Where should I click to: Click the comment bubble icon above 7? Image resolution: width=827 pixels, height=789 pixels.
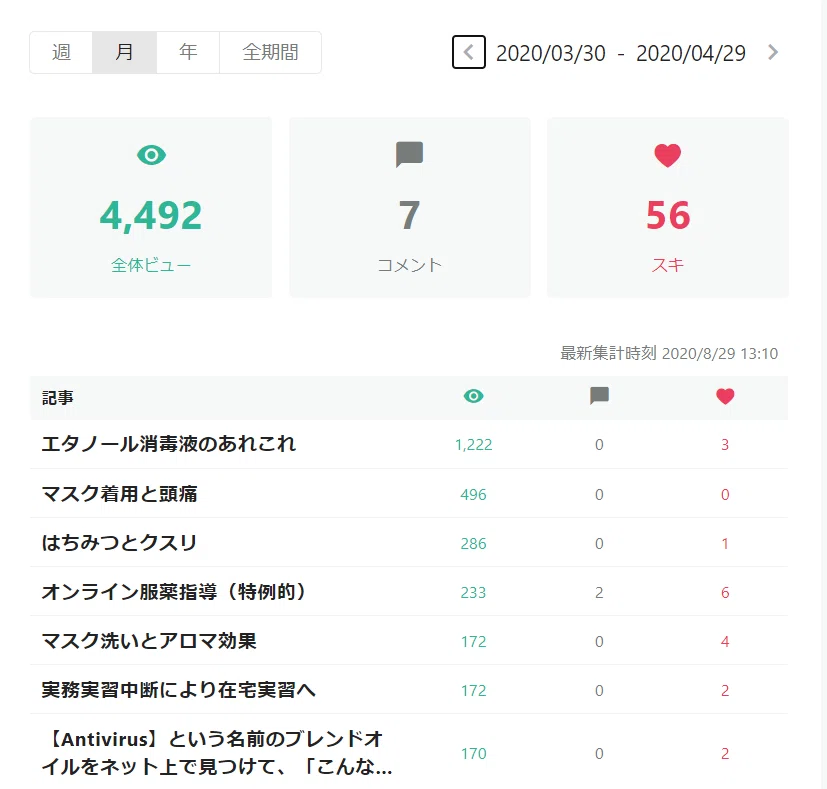tap(409, 155)
